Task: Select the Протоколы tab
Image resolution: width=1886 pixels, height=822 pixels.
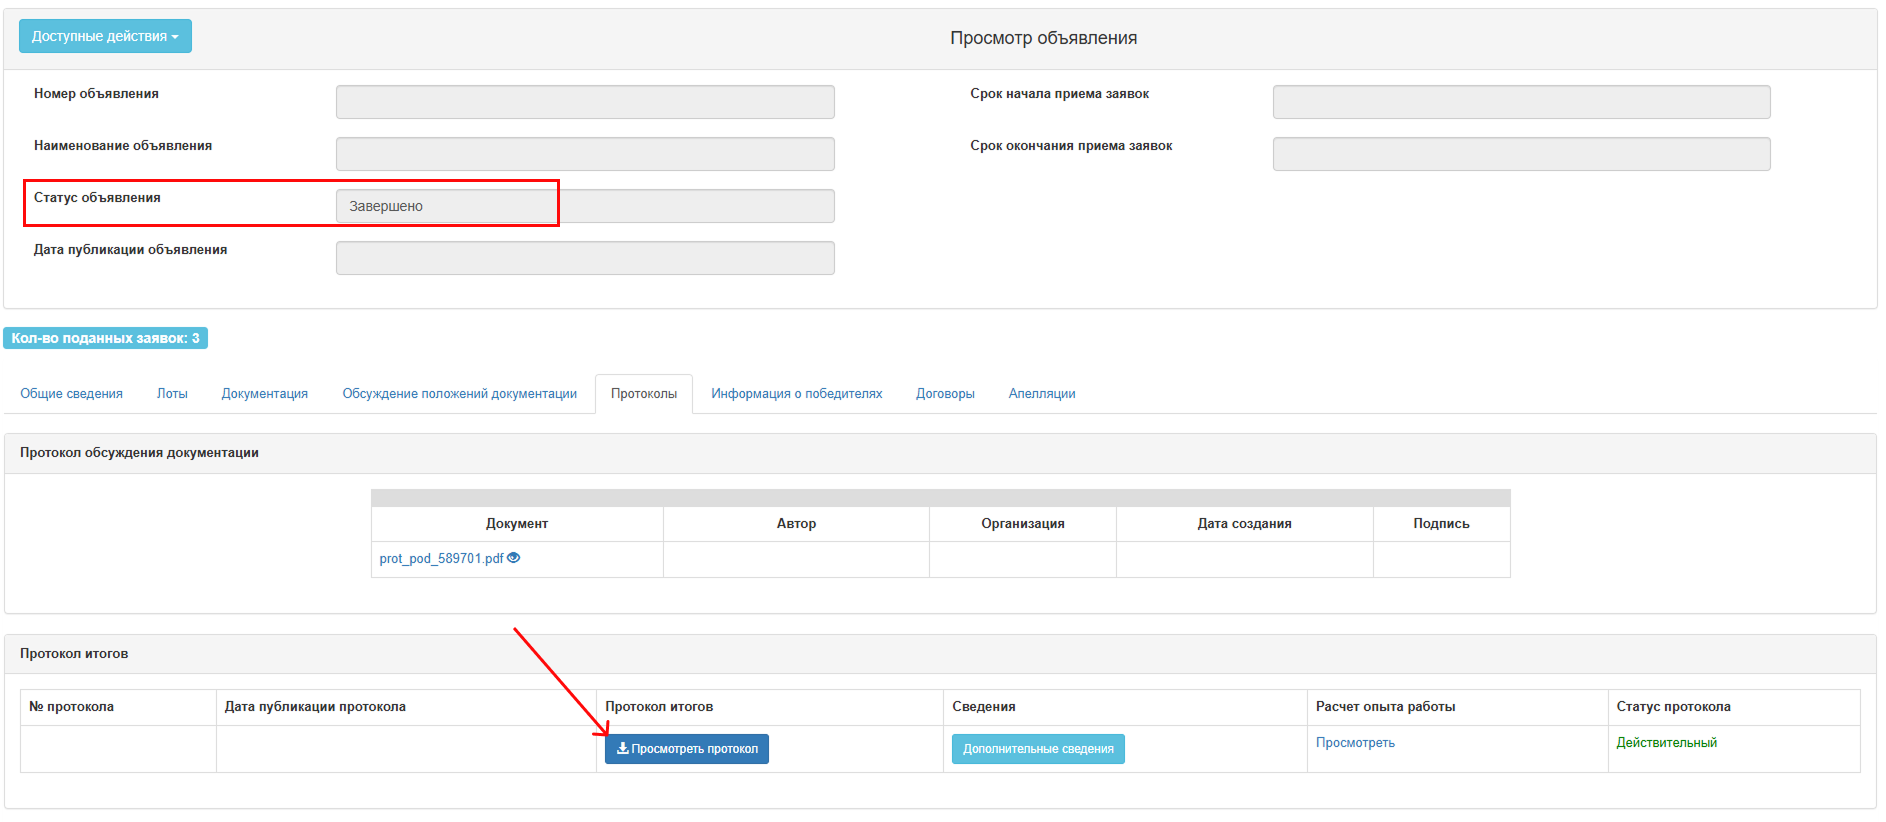Action: pos(644,394)
